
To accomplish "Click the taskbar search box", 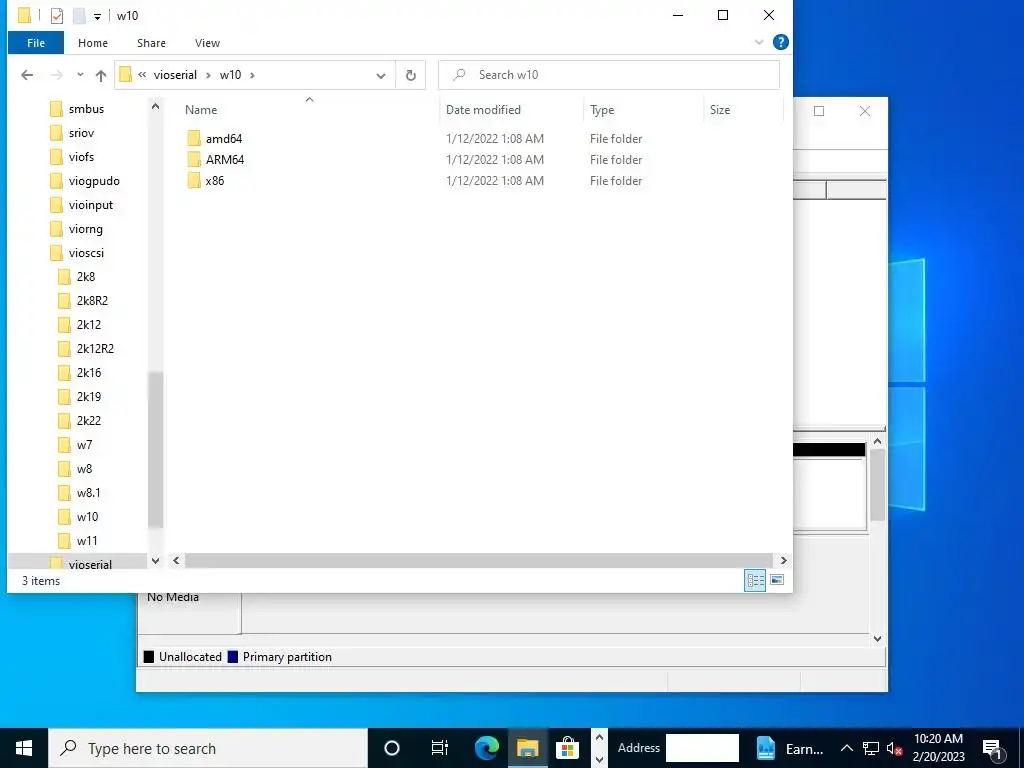I will [208, 748].
